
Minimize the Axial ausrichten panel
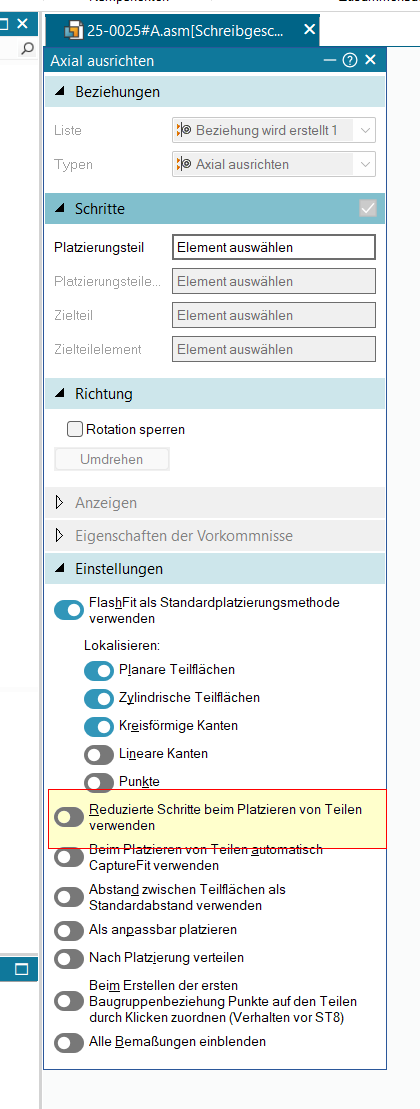click(329, 60)
